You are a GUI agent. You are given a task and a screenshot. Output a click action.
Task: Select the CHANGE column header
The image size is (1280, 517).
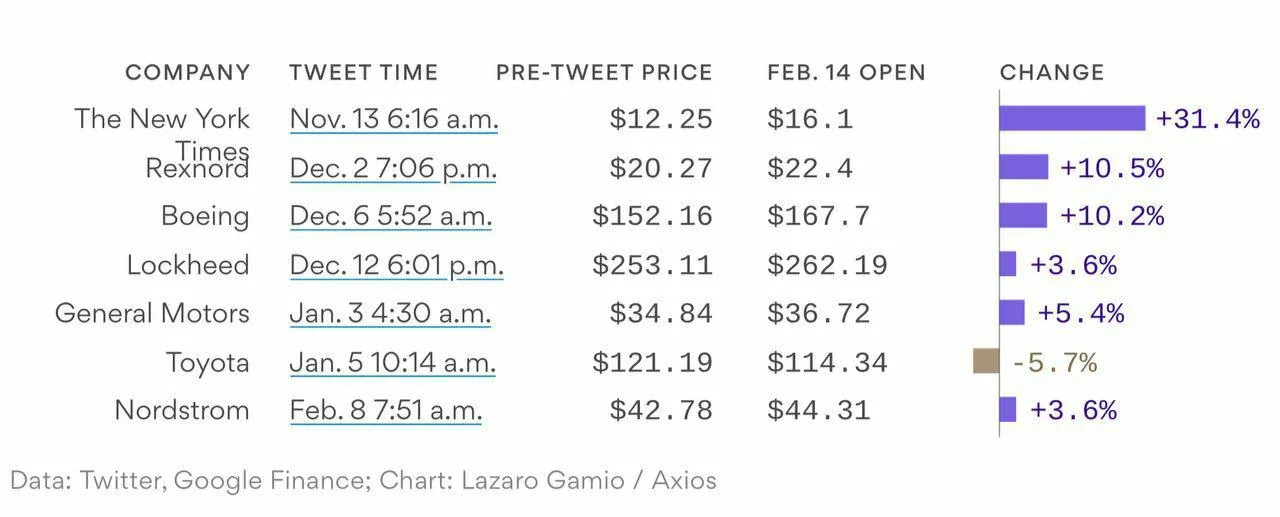[x=1052, y=73]
